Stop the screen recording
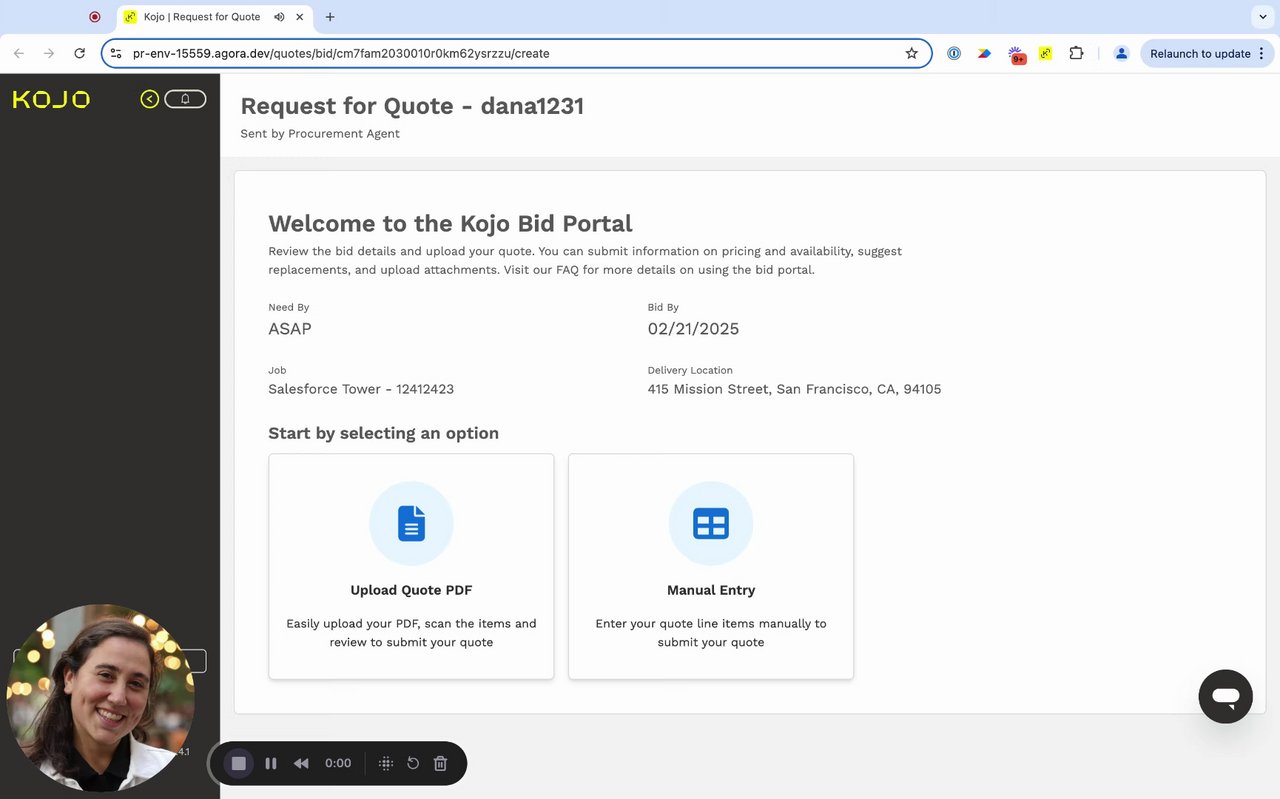Viewport: 1280px width, 799px height. point(239,763)
